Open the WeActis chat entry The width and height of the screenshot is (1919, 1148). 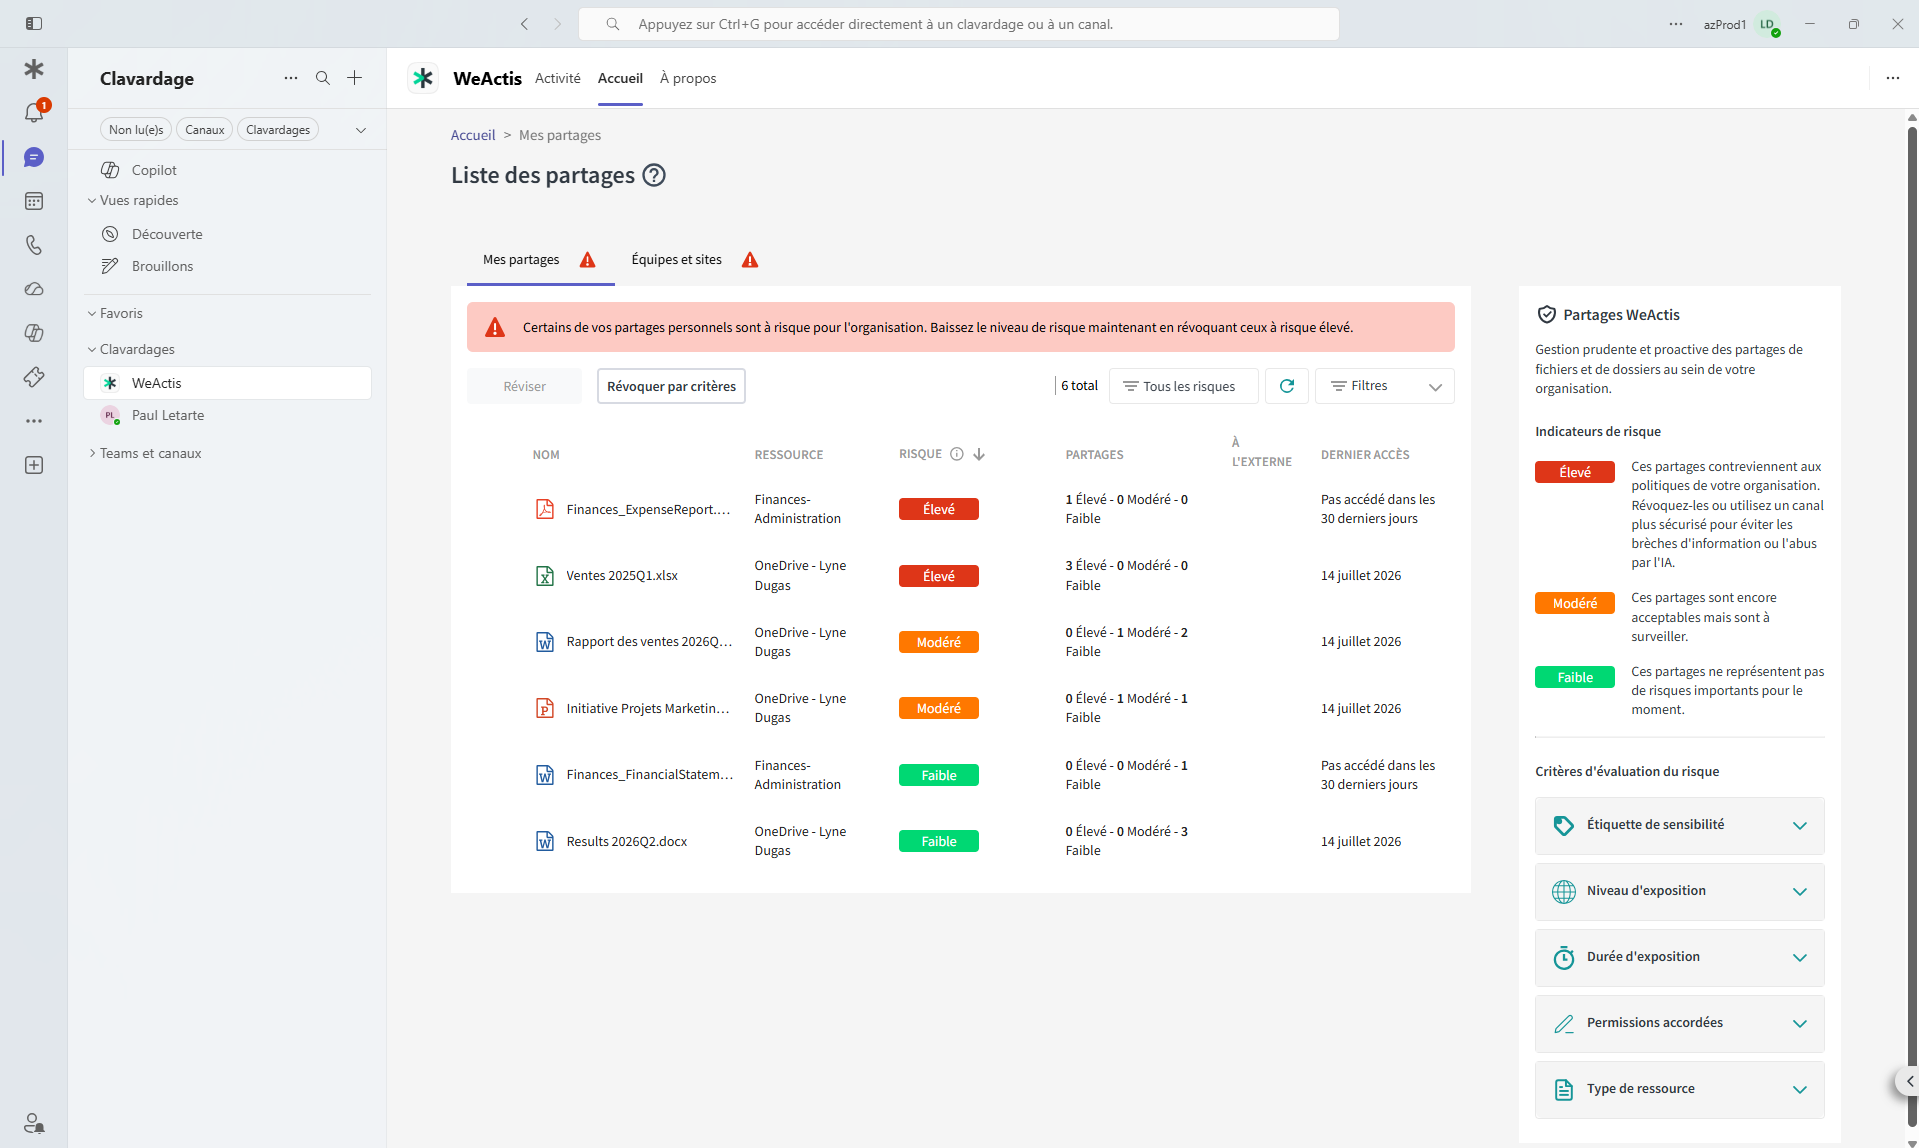click(x=228, y=383)
